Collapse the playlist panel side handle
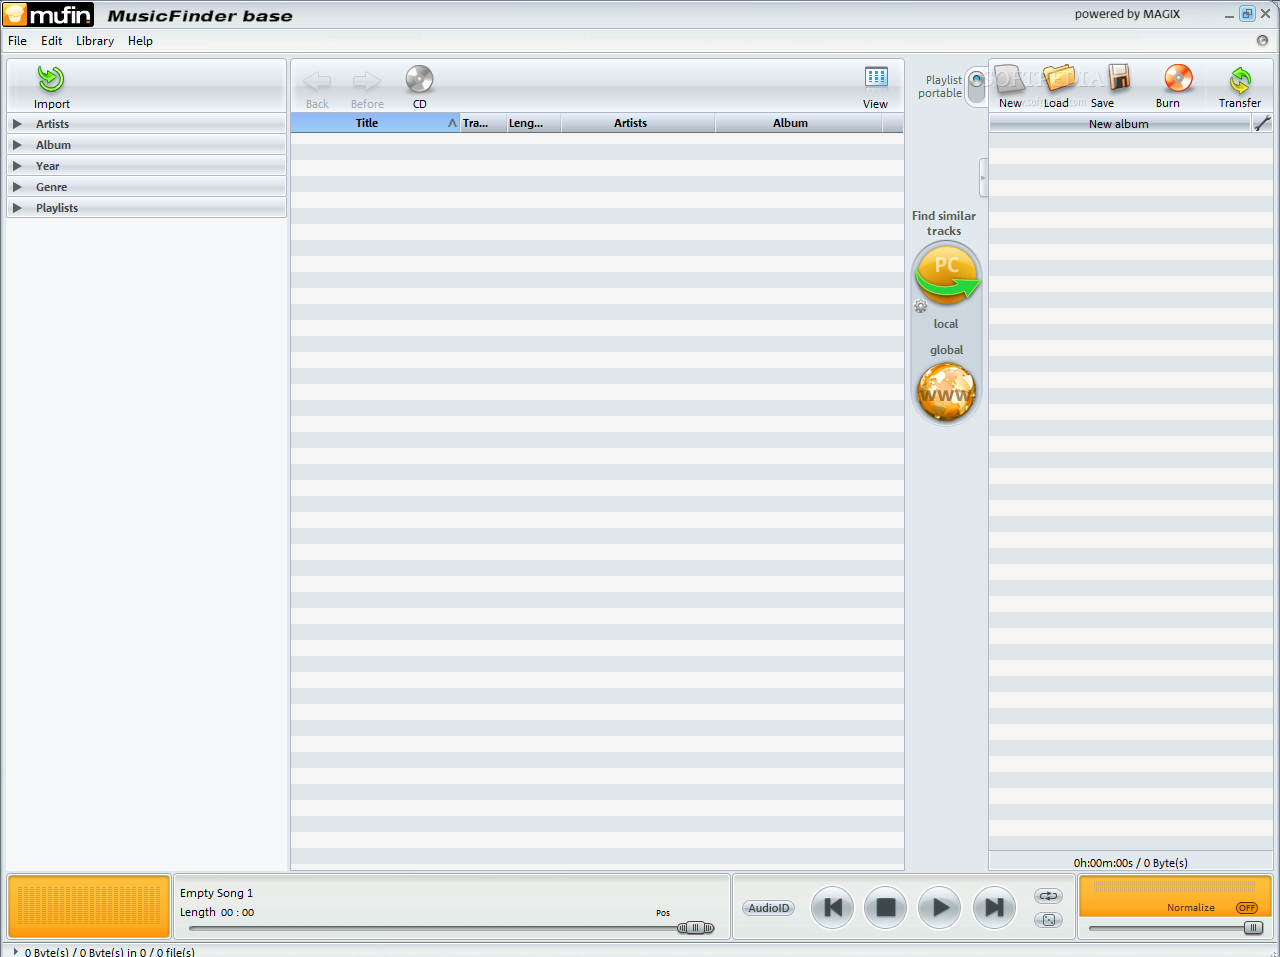 (983, 178)
